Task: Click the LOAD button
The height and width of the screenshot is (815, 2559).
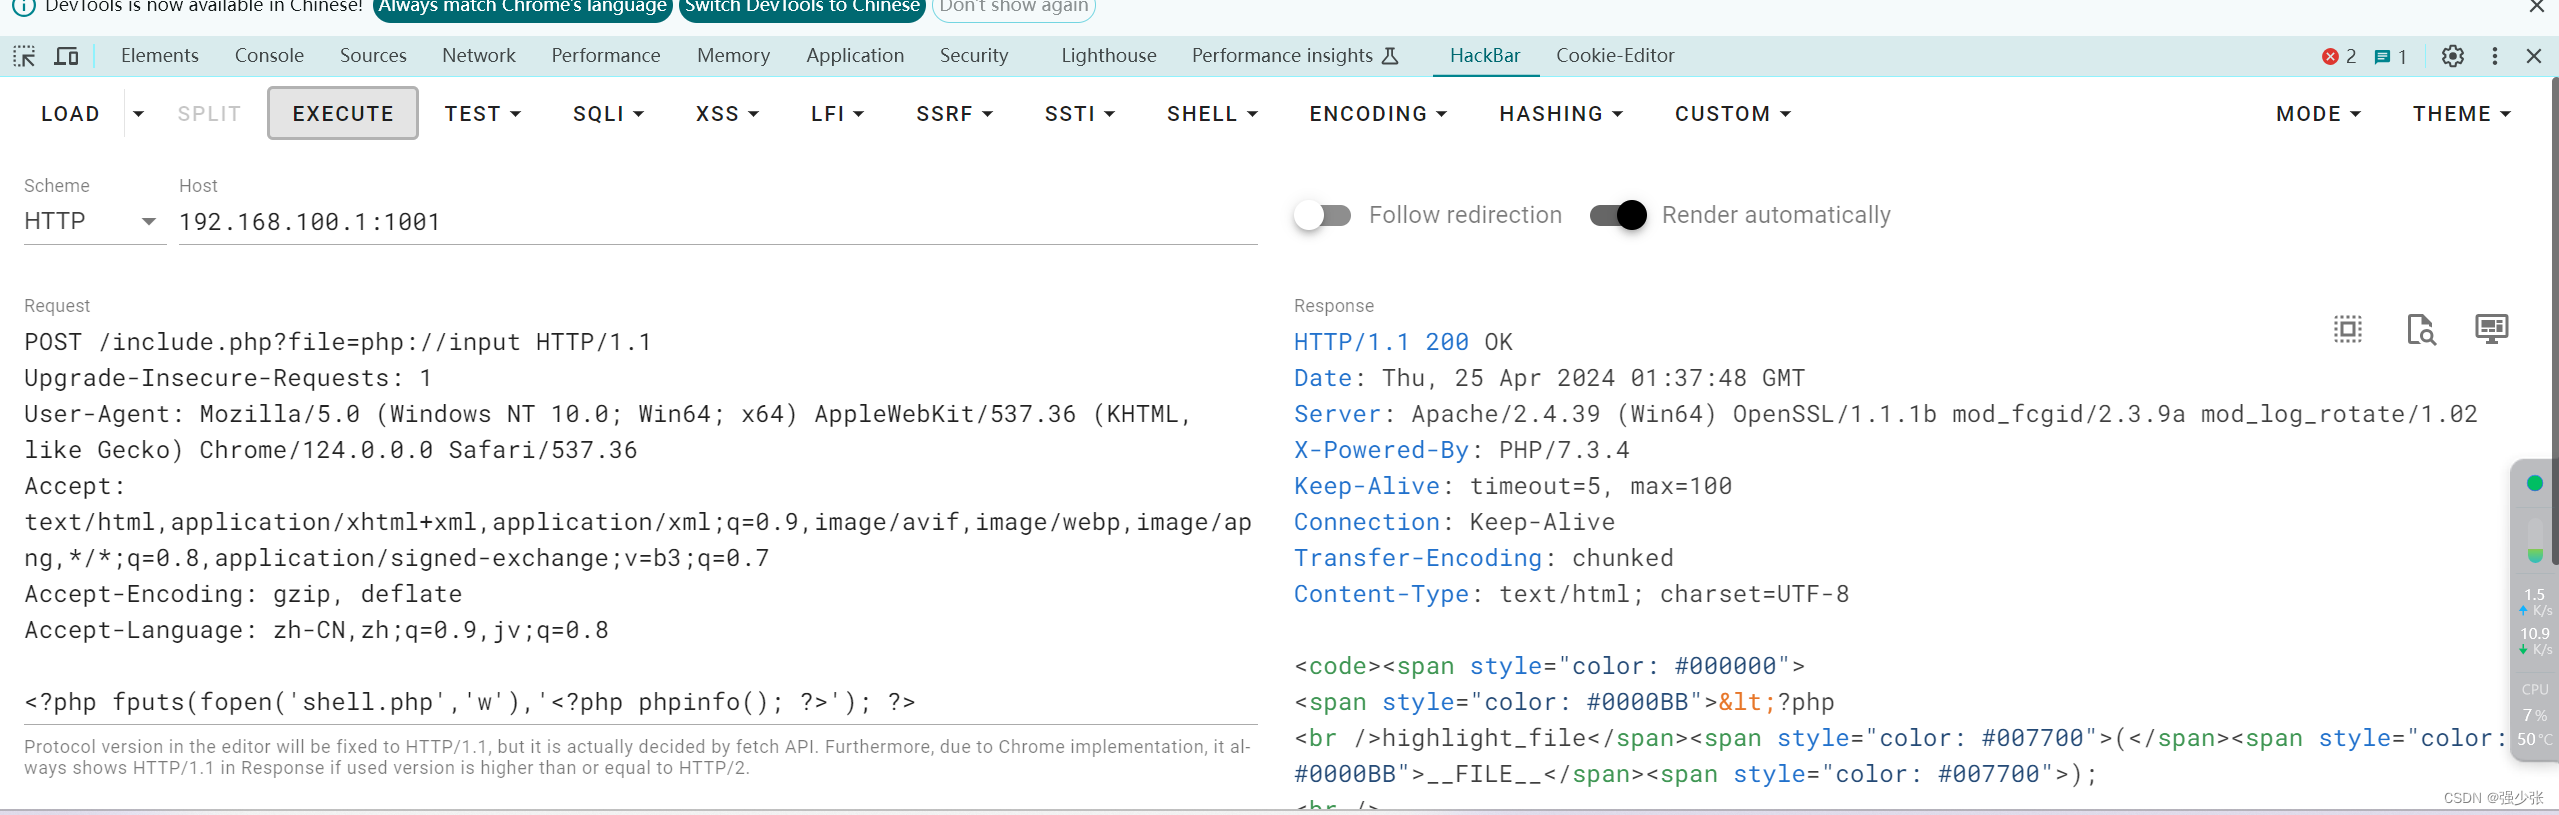Action: click(x=70, y=114)
